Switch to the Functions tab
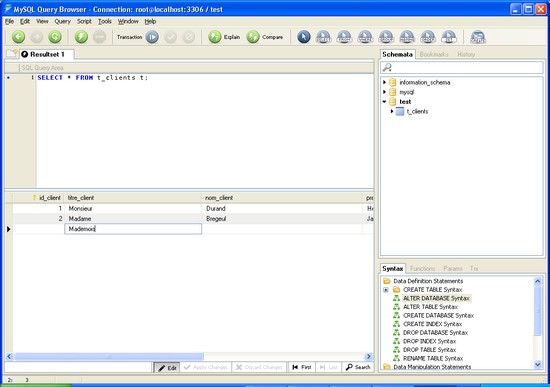The image size is (550, 387). (422, 269)
